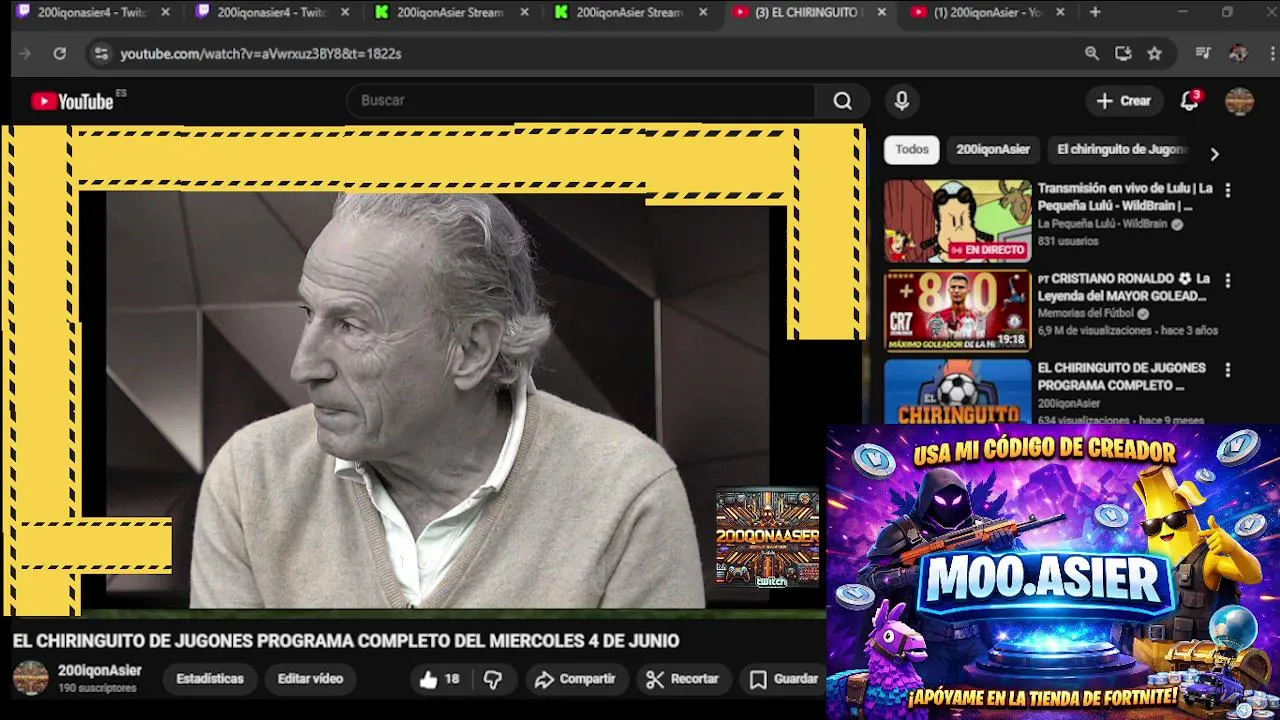Switch to '(1) 200iqonAsier' YouTube tab
1280x720 pixels.
pos(985,12)
